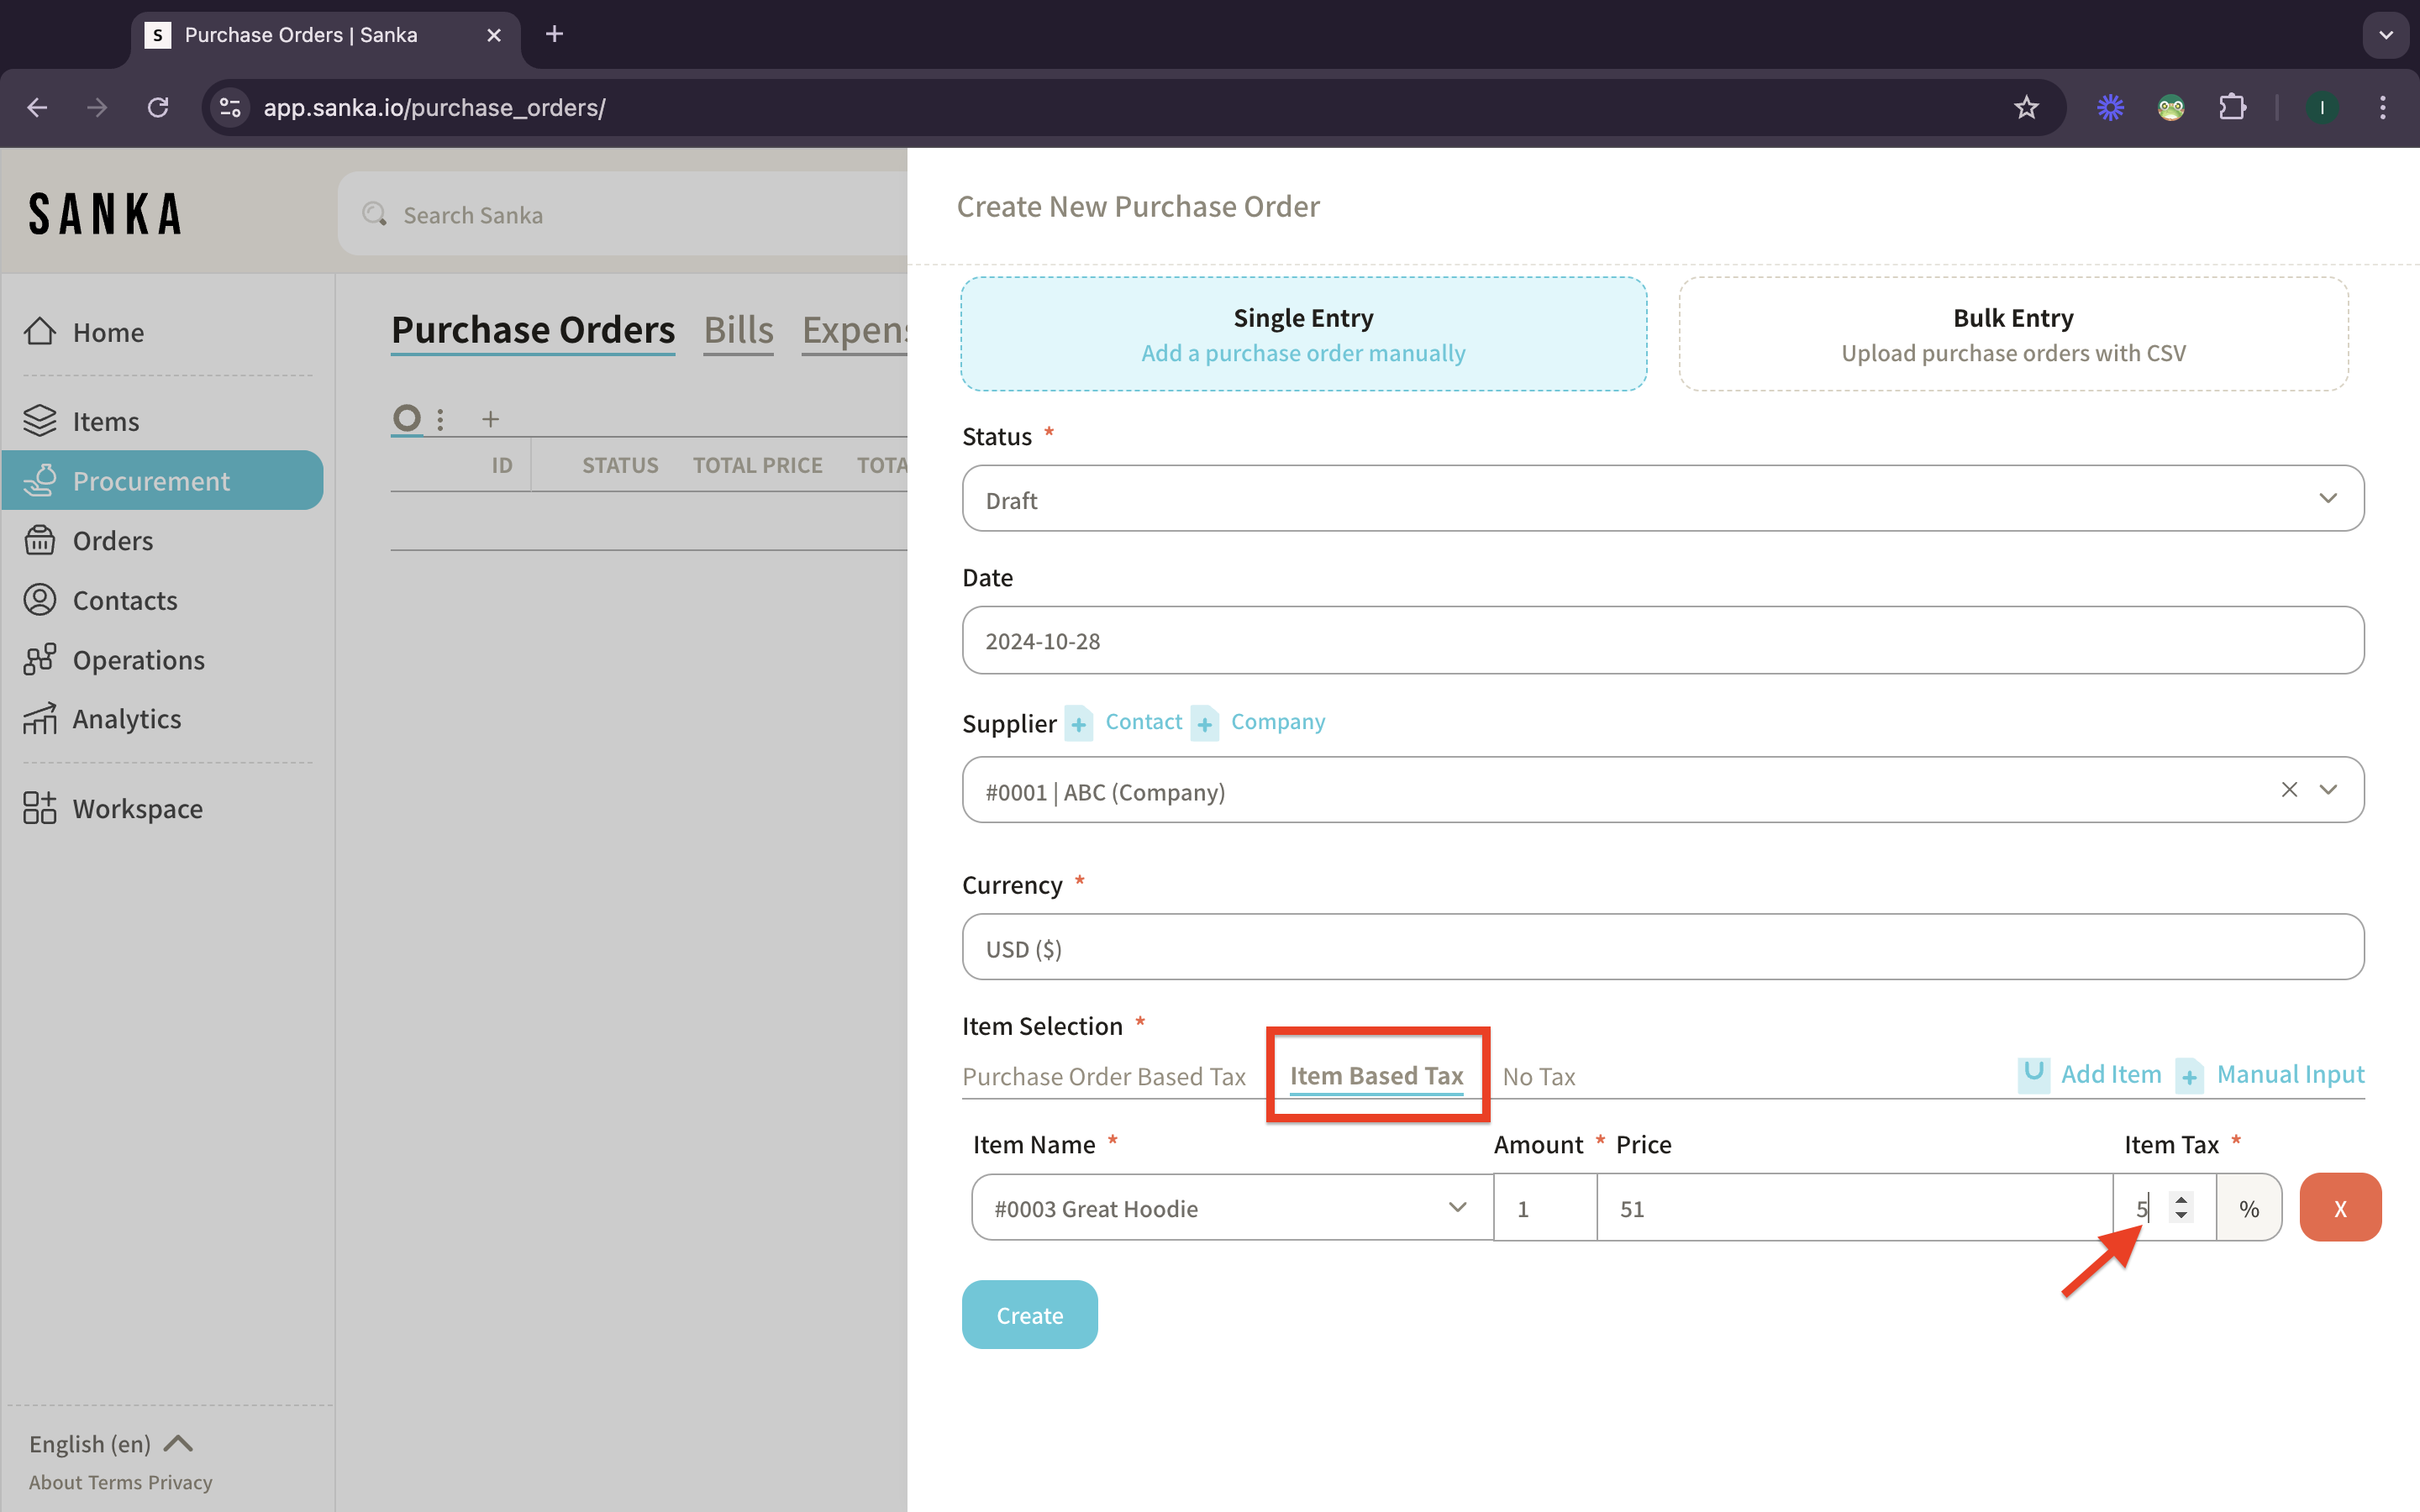Image resolution: width=2420 pixels, height=1512 pixels.
Task: Select Purchase Order Based Tax tab
Action: pyautogui.click(x=1103, y=1076)
